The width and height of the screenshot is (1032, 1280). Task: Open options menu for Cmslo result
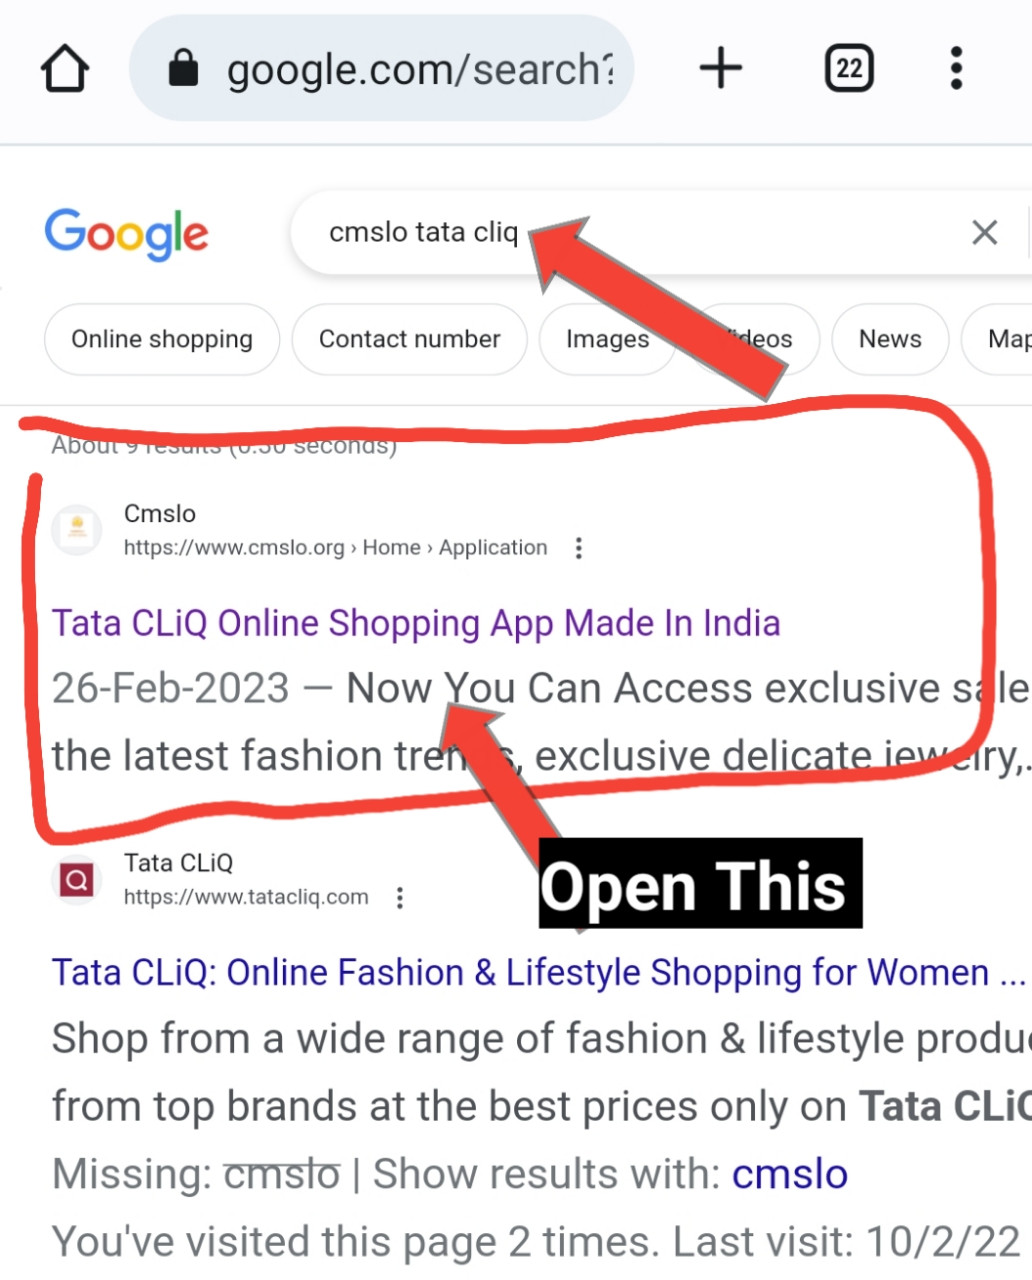pos(578,548)
